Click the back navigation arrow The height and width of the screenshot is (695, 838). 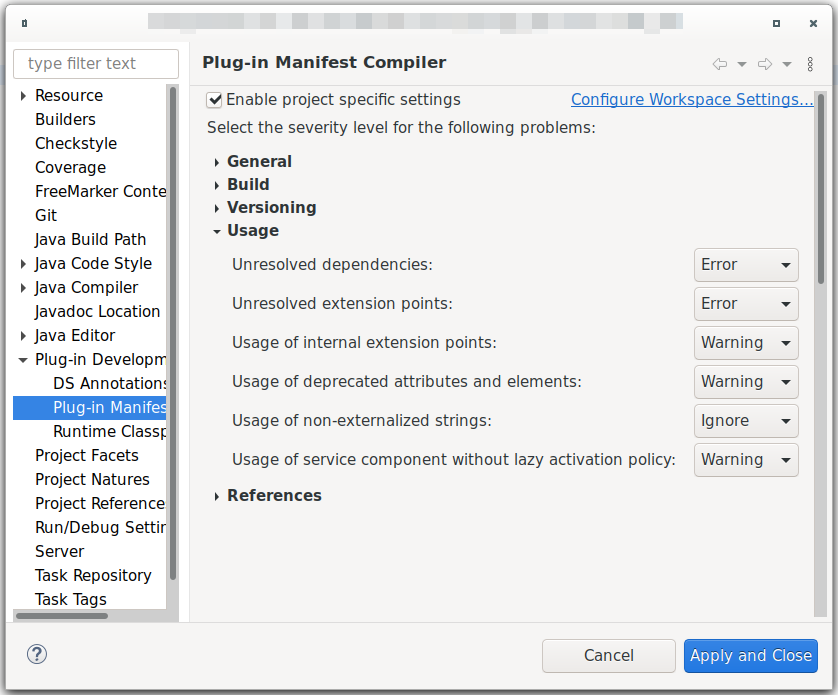(x=719, y=63)
